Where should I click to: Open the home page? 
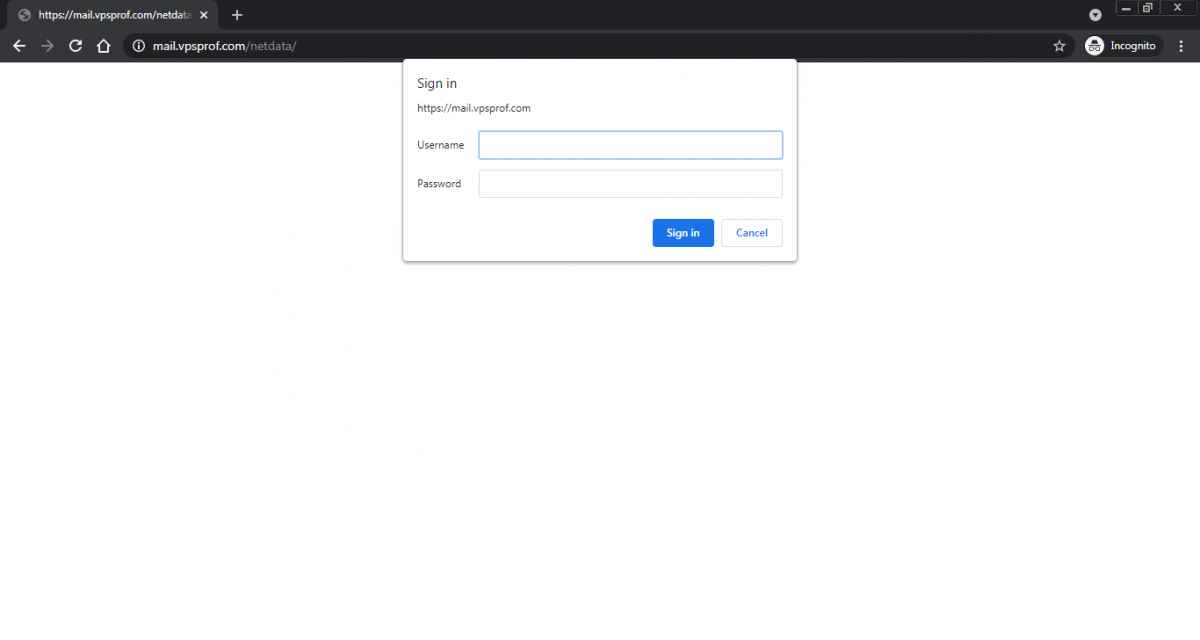click(103, 46)
